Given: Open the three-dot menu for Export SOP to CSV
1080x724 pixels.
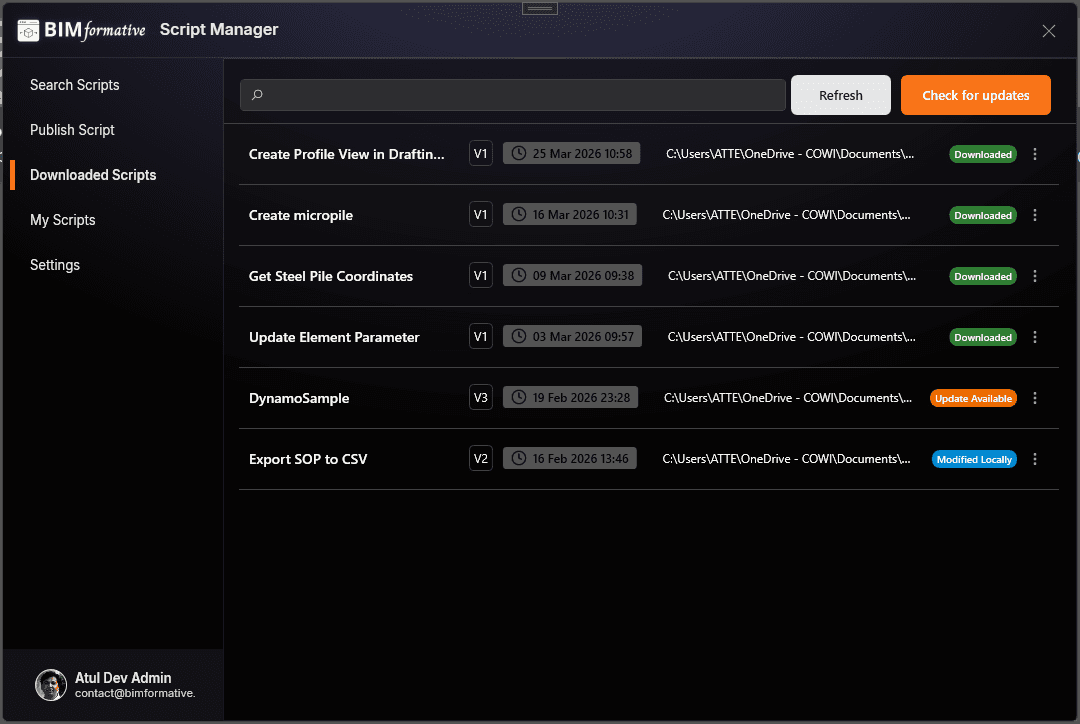Looking at the screenshot, I should [x=1035, y=459].
